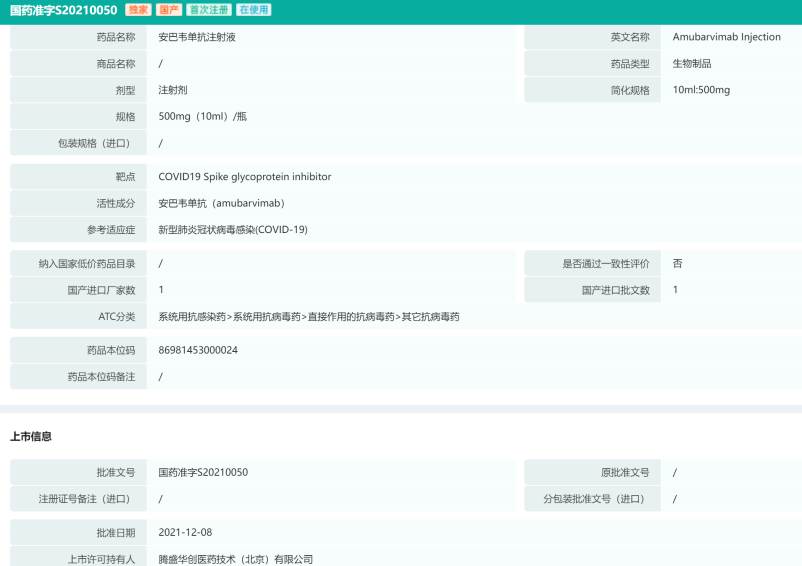802x566 pixels.
Task: Click approval number value in 上市信息 section
Action: [x=203, y=472]
